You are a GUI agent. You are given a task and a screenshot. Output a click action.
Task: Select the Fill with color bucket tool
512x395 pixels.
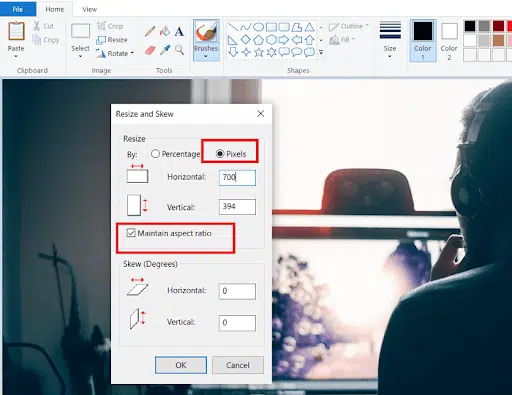[x=165, y=31]
